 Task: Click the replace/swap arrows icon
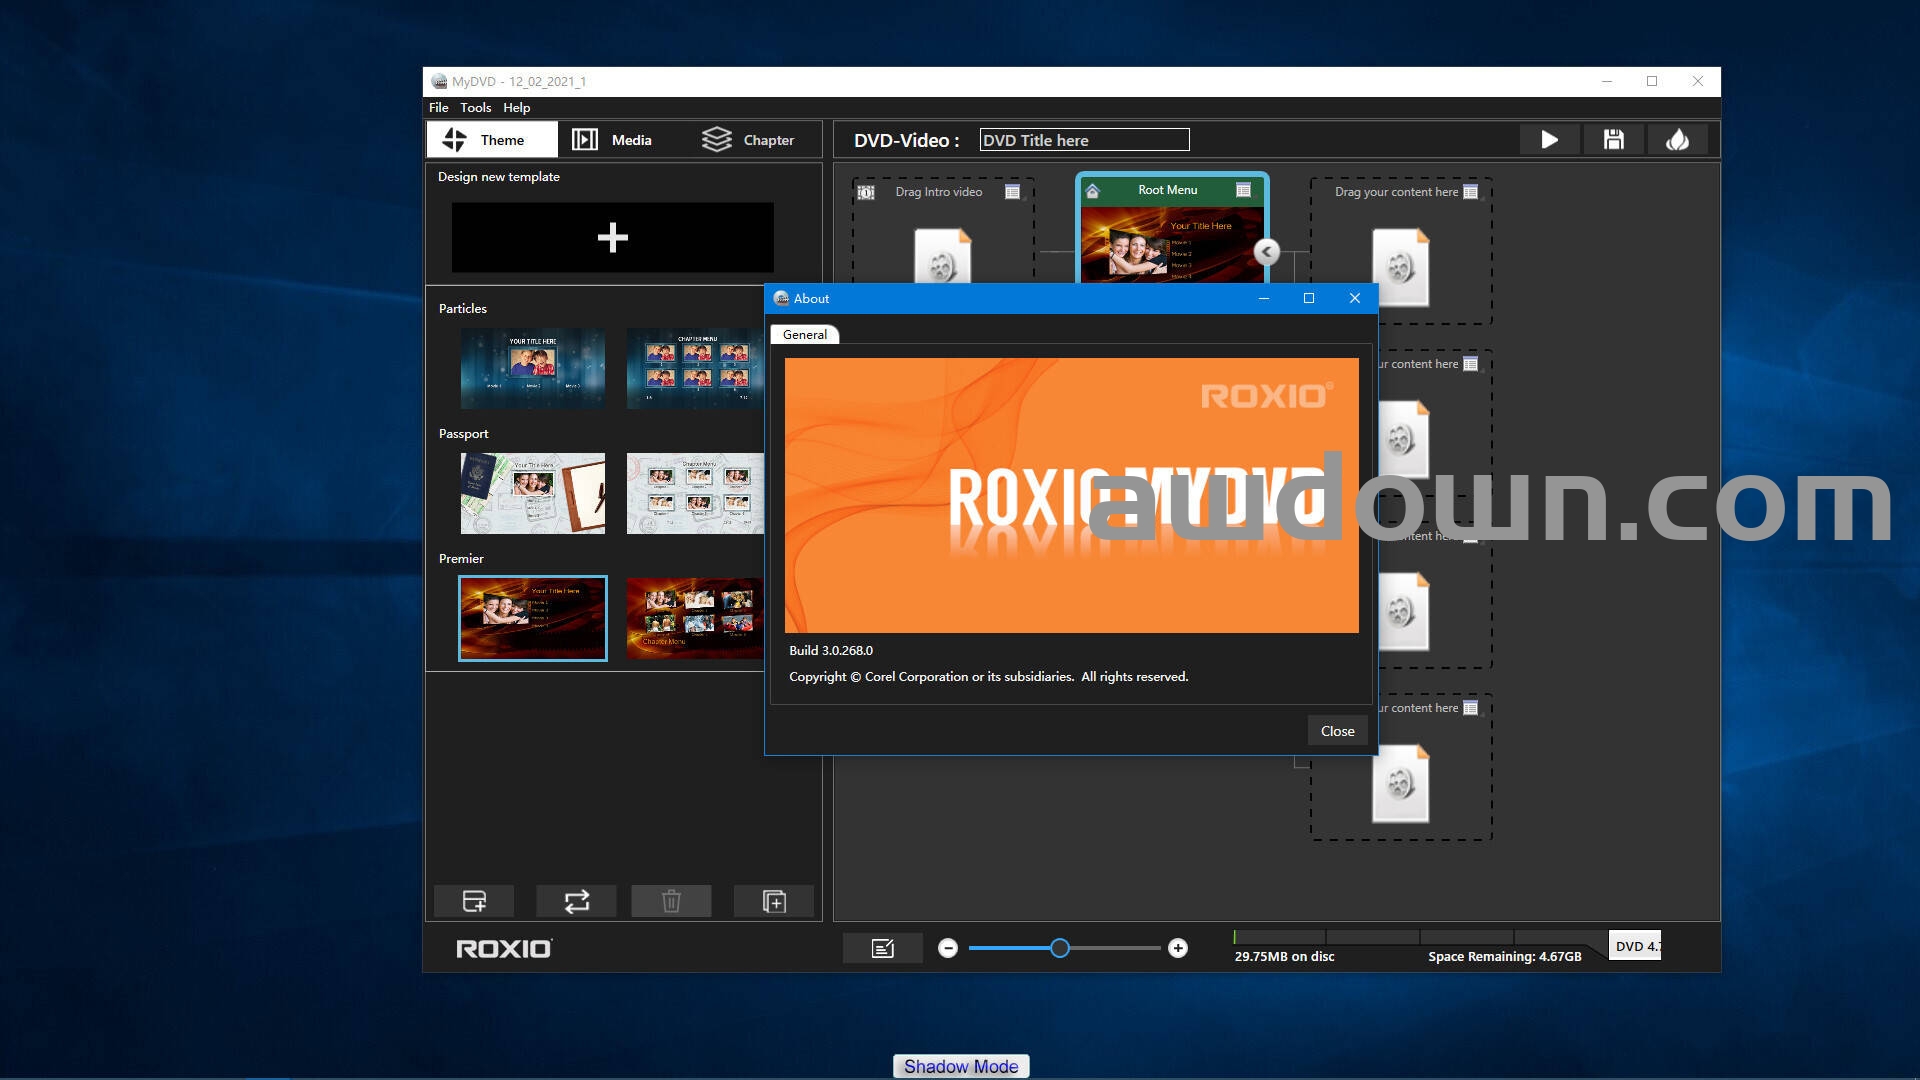[x=576, y=901]
